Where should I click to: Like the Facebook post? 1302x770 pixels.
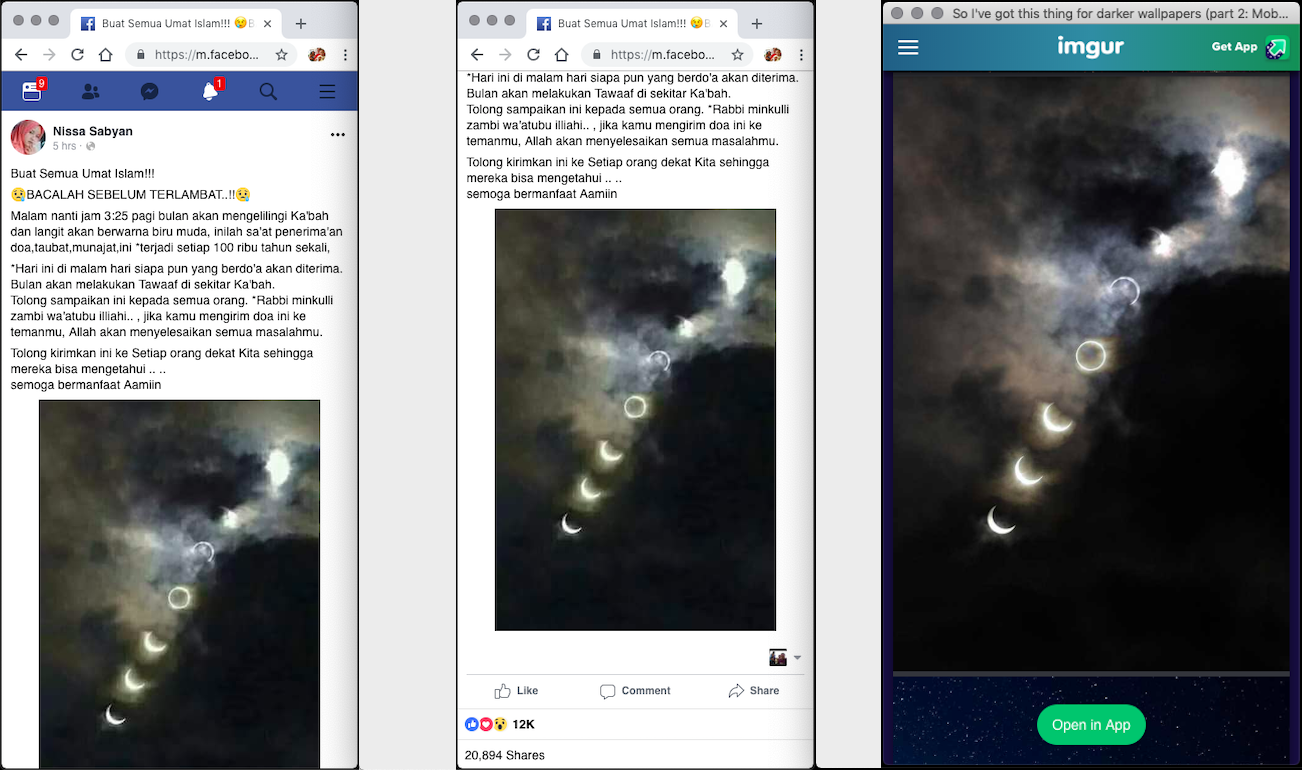point(516,691)
